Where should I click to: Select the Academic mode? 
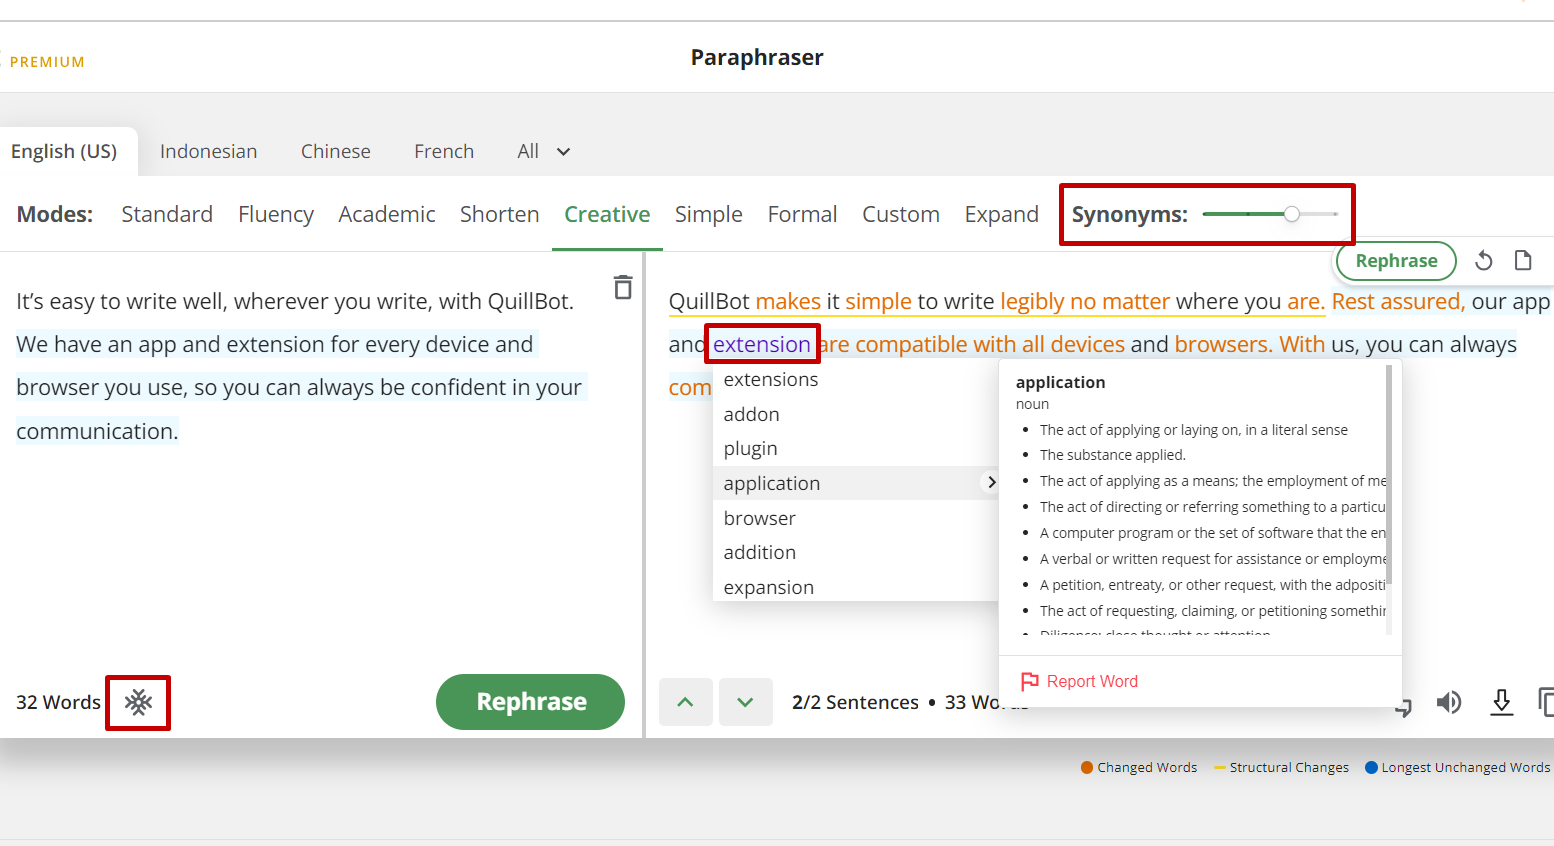[386, 215]
